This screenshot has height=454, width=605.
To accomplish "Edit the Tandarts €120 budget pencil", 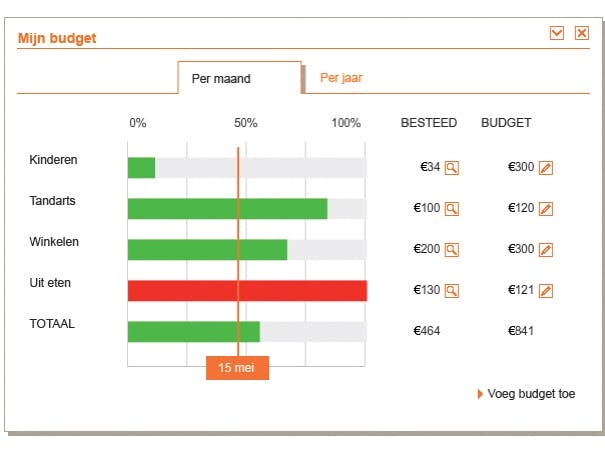I will (545, 209).
